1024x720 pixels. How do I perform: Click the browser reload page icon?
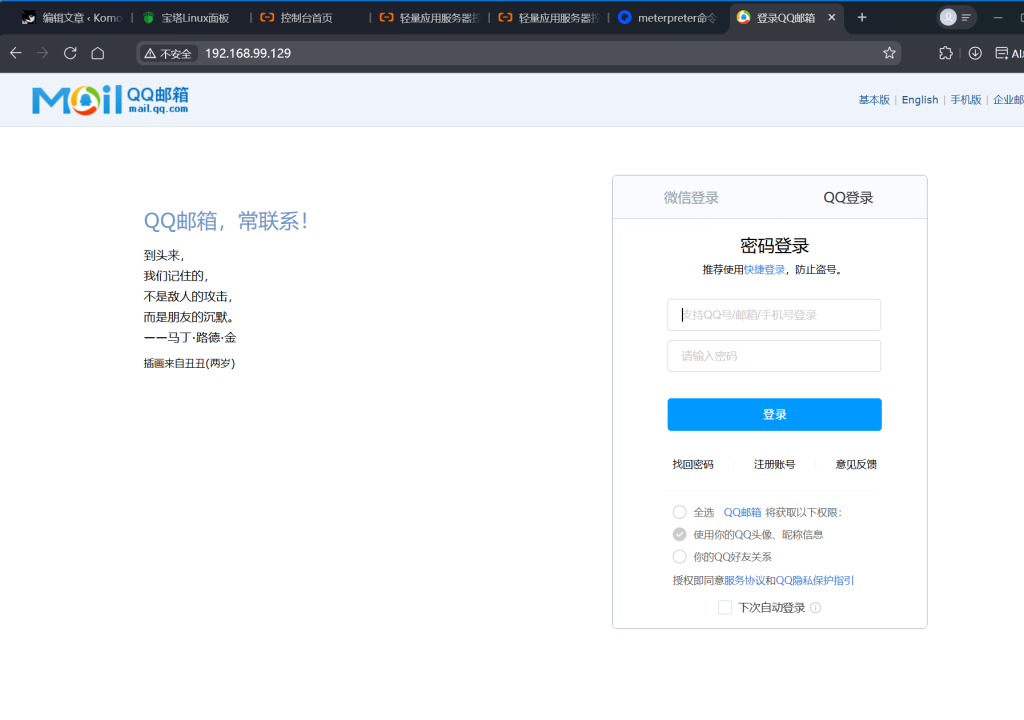(70, 53)
